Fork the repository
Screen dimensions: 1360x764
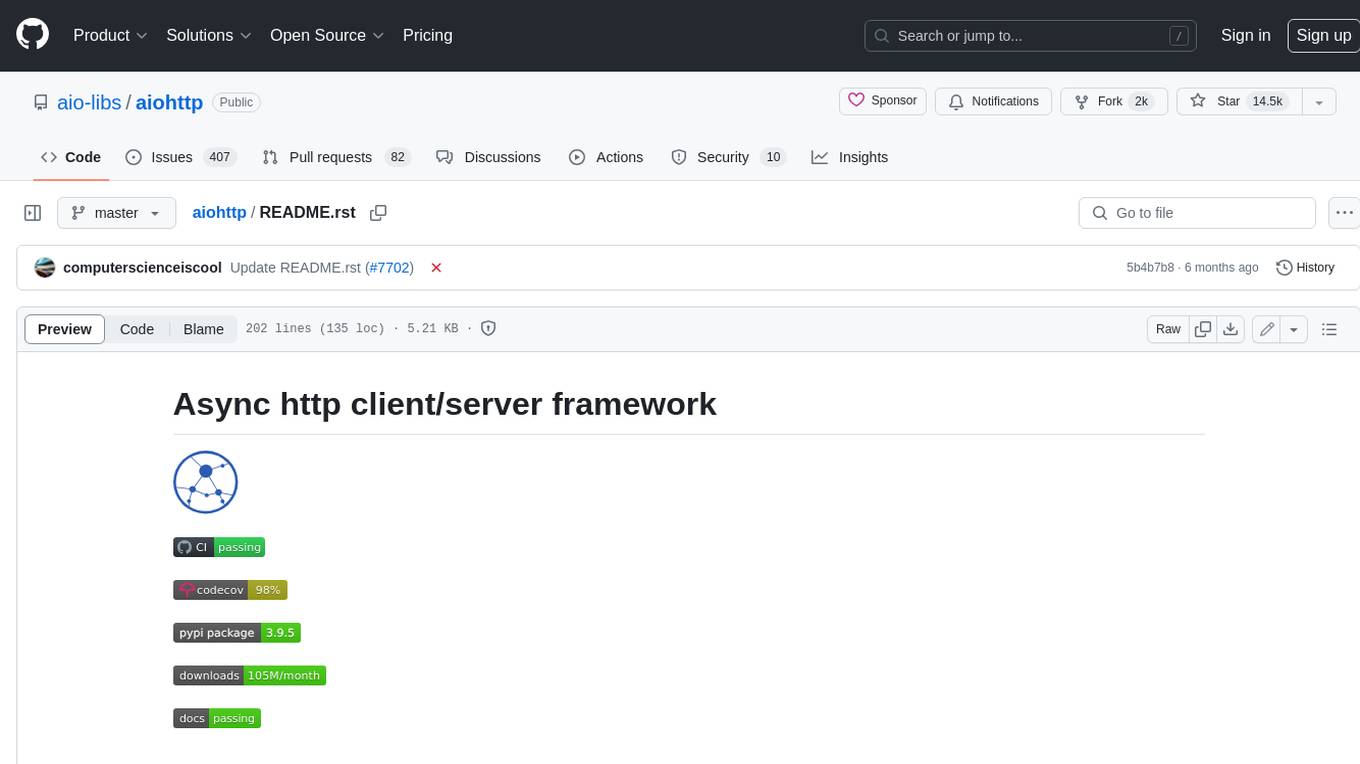[x=1114, y=101]
